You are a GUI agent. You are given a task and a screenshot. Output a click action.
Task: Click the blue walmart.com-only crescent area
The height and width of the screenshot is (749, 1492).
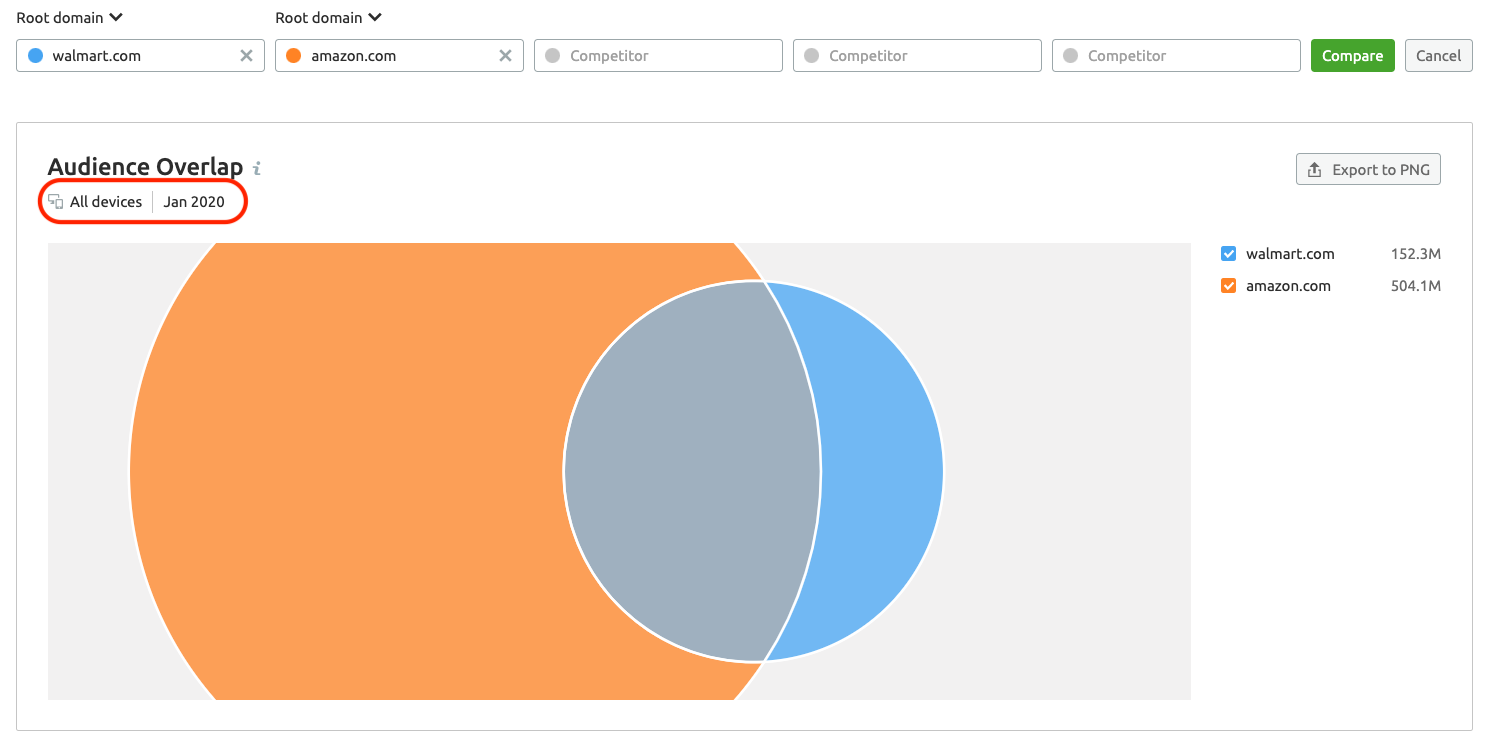880,470
